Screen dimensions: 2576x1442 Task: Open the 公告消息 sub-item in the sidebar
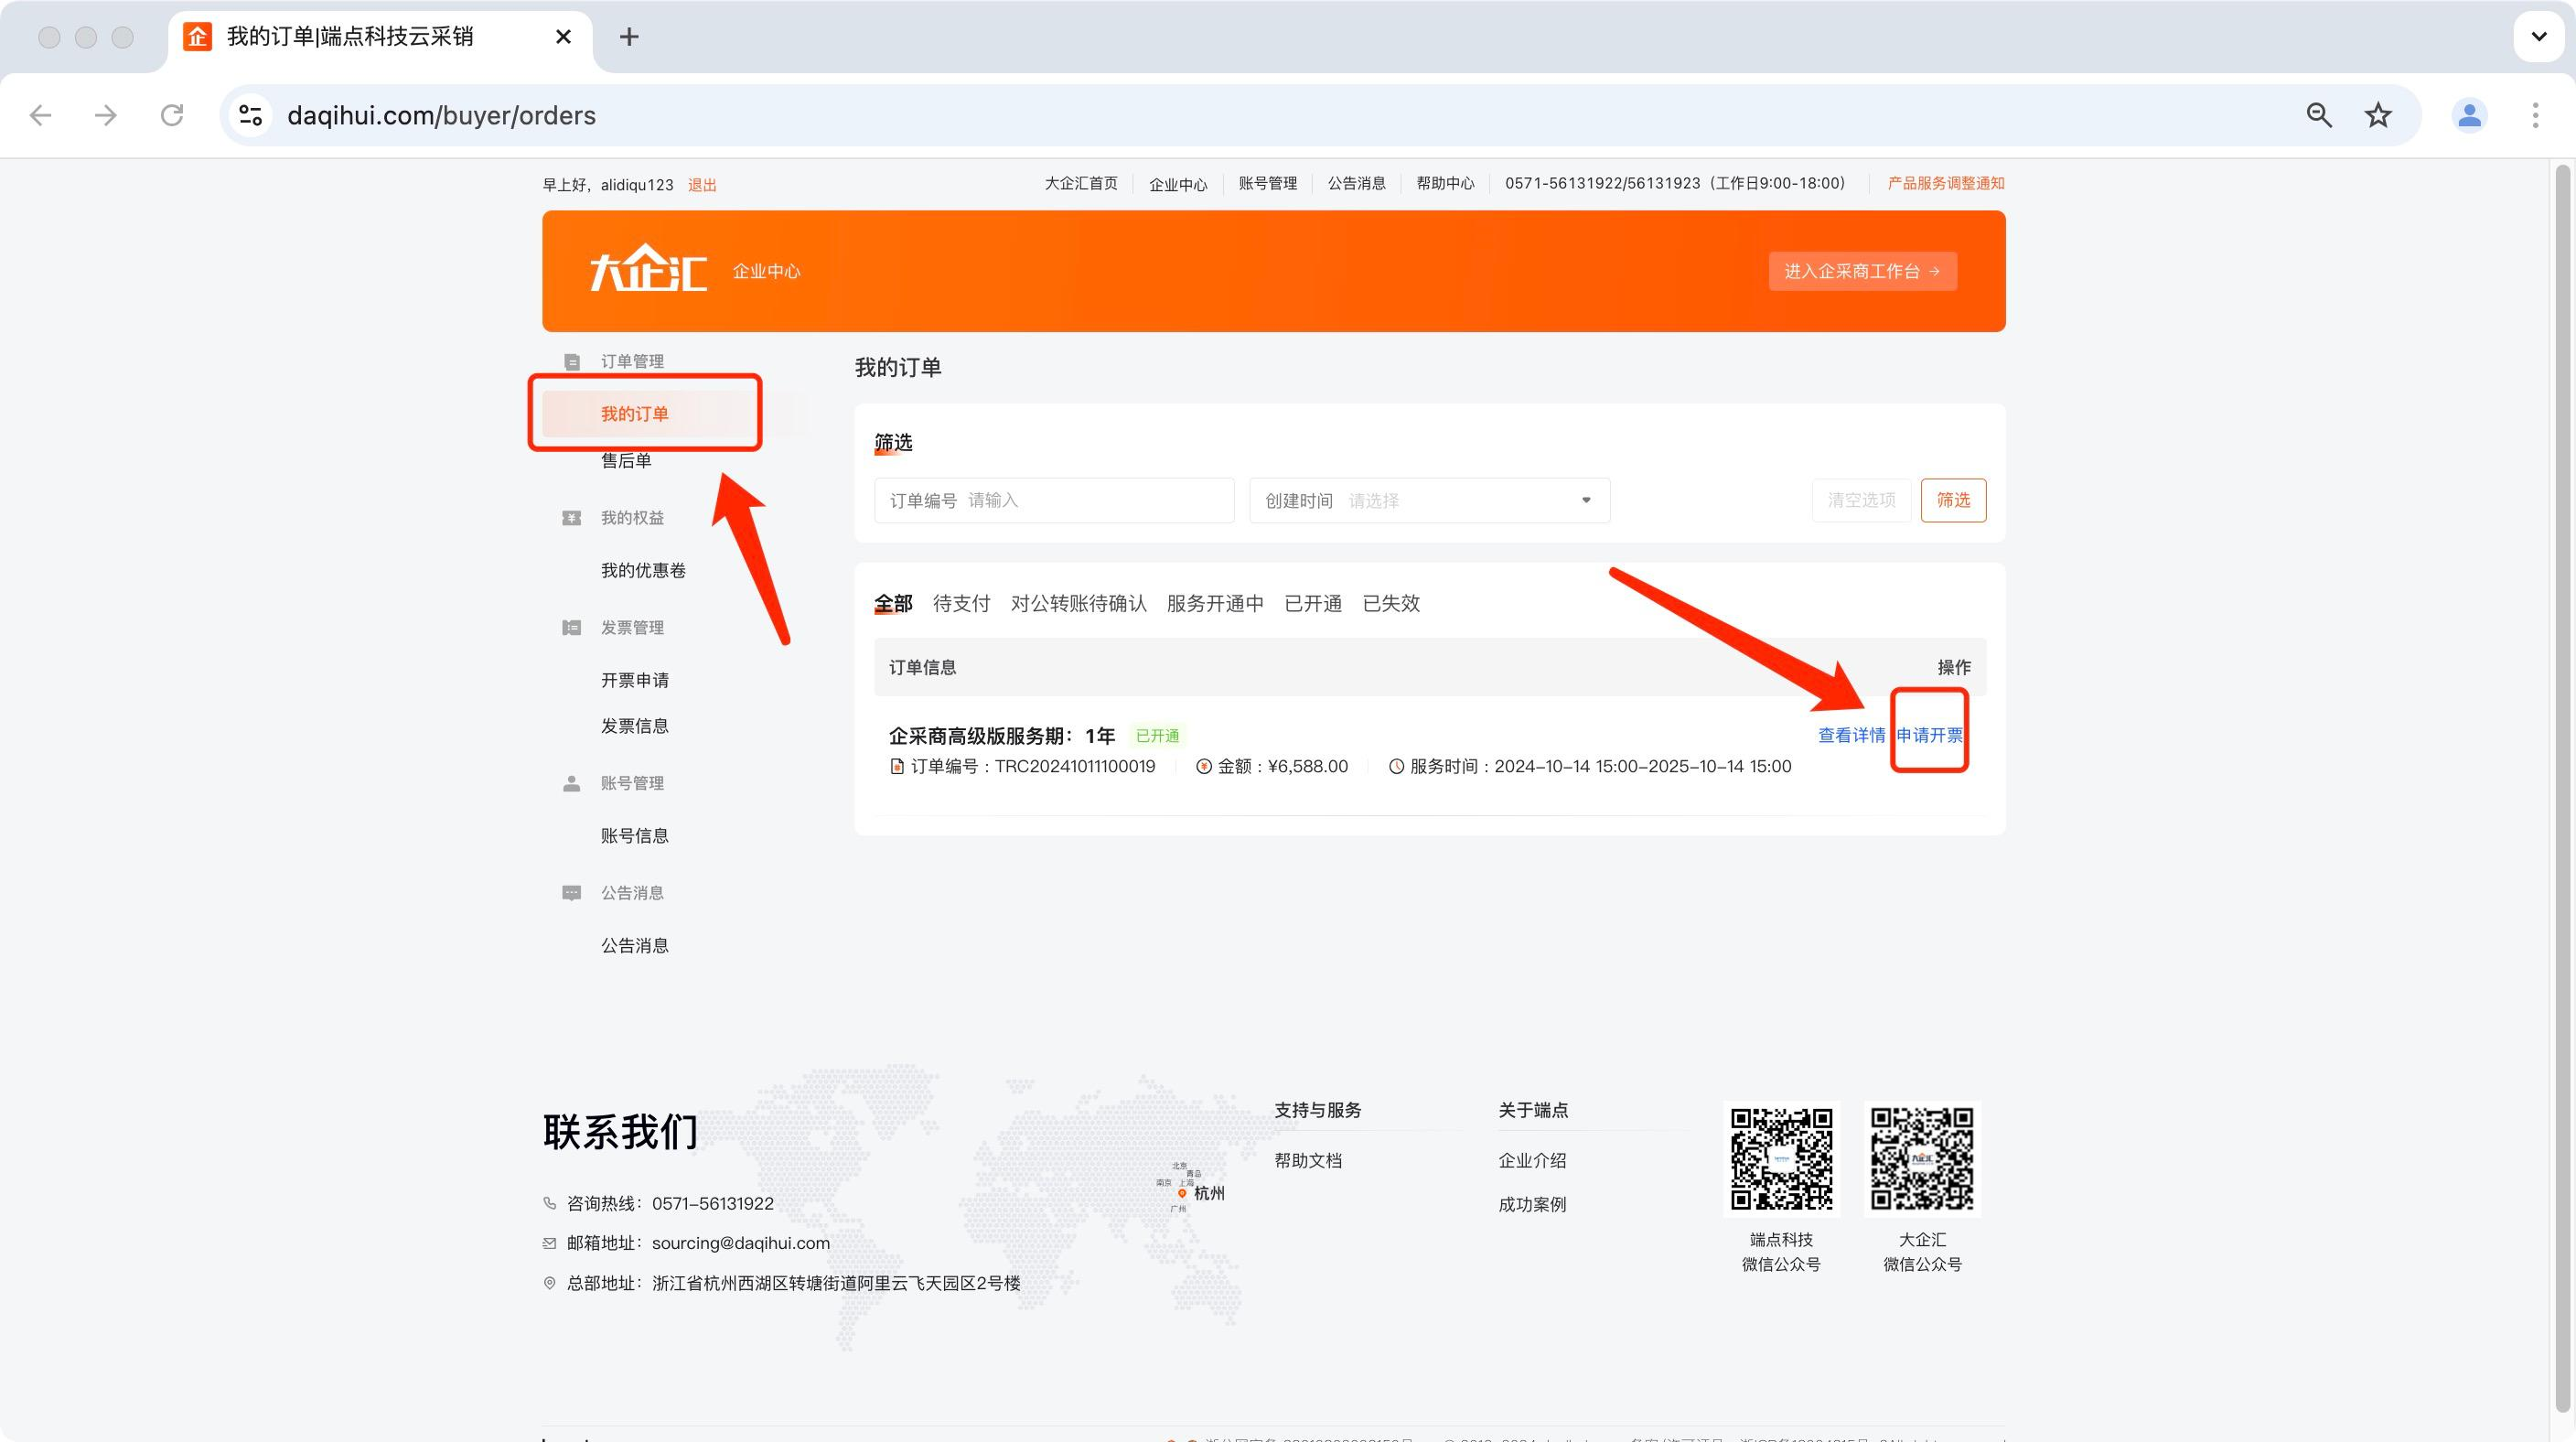tap(635, 946)
